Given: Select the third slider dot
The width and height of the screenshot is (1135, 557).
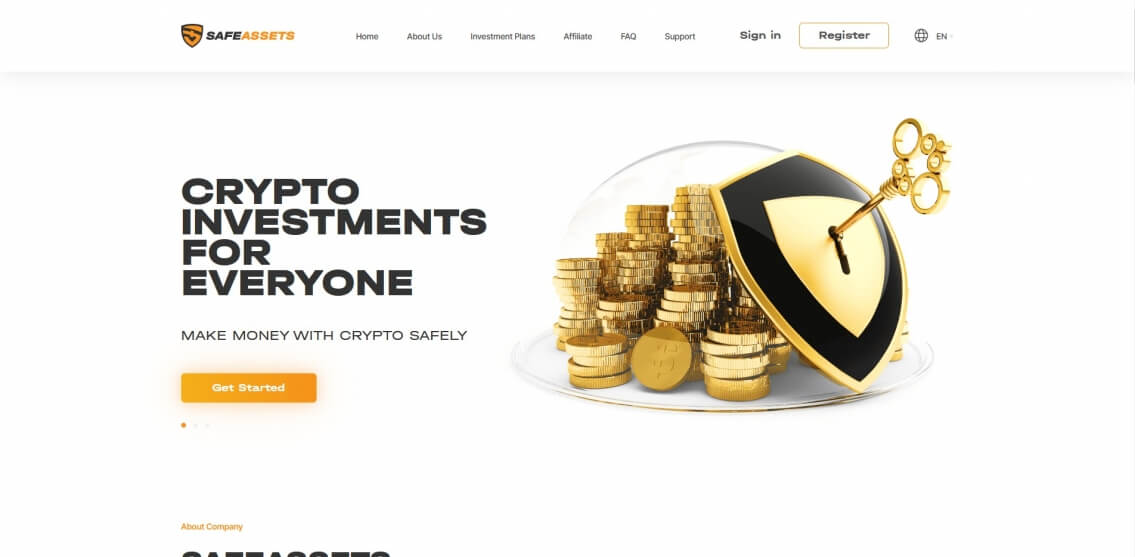Looking at the screenshot, I should [207, 425].
